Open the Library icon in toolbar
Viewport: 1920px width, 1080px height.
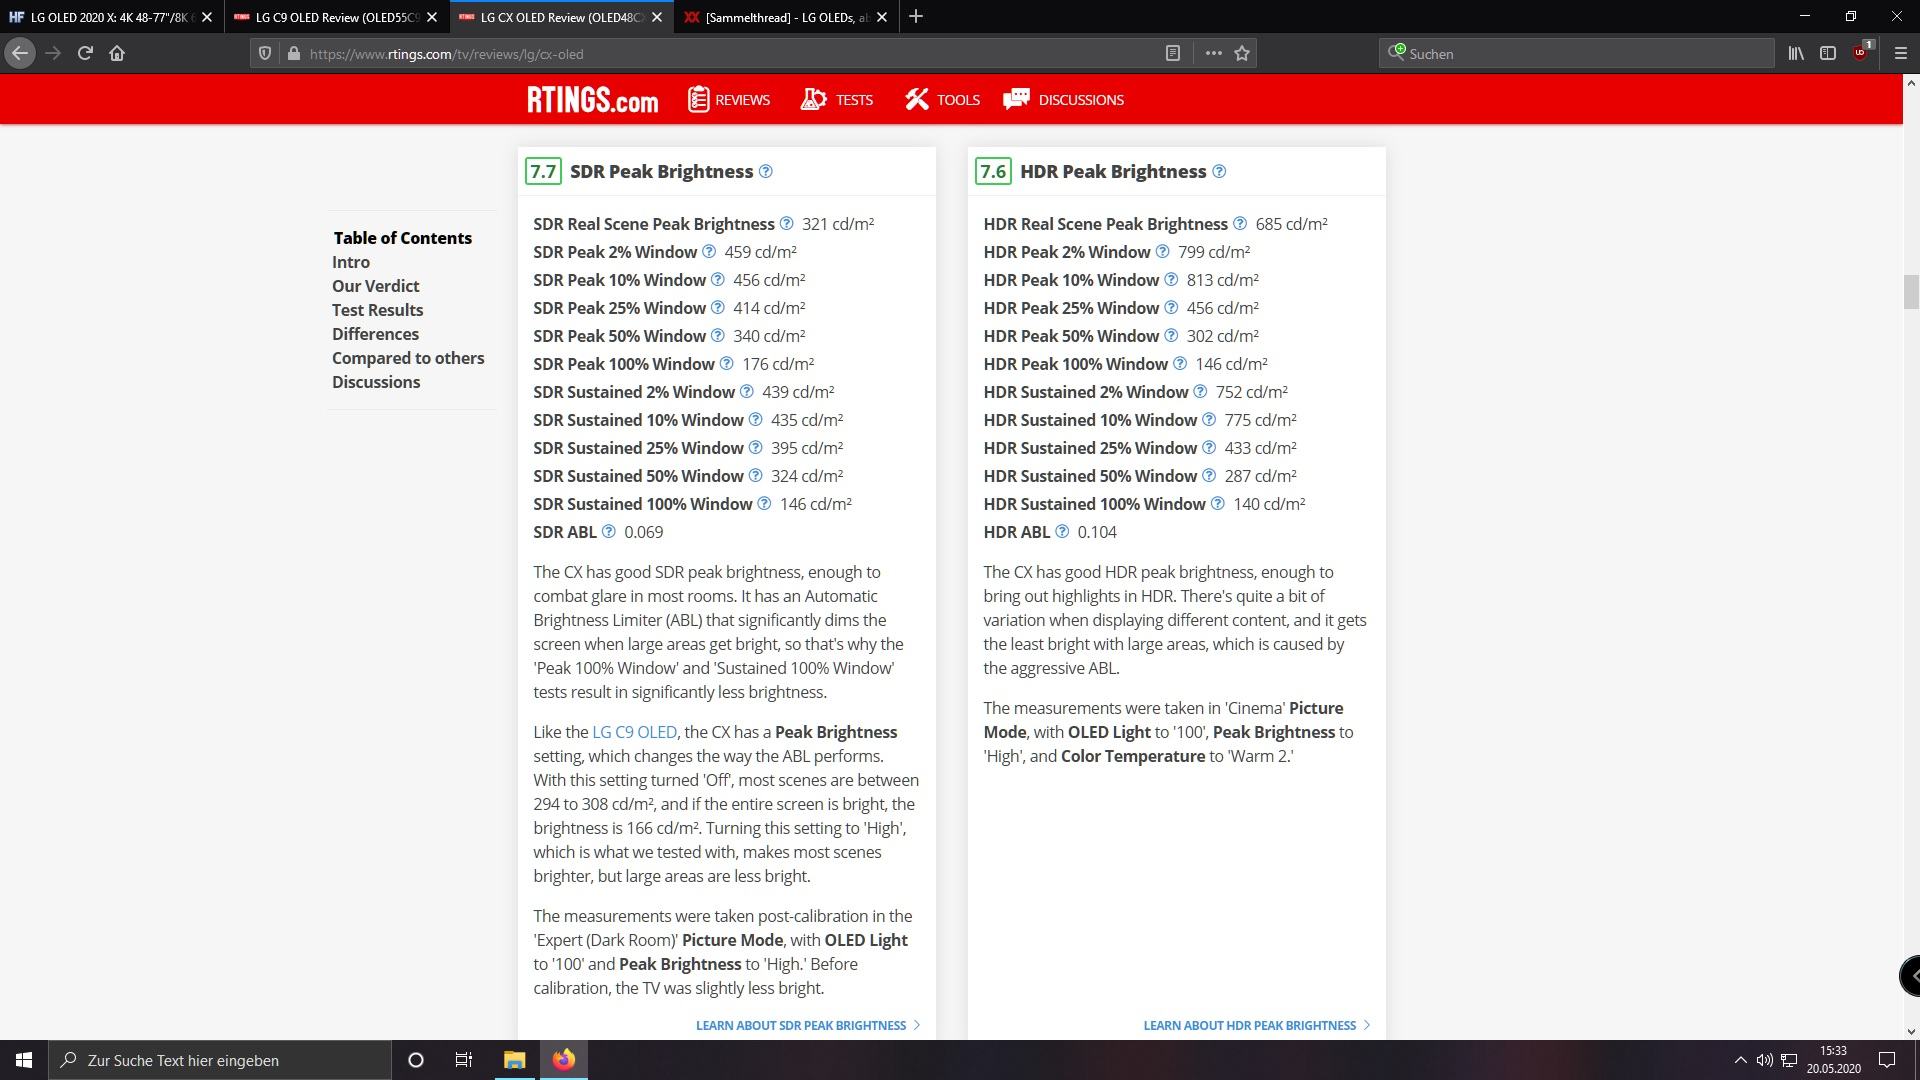pos(1796,53)
